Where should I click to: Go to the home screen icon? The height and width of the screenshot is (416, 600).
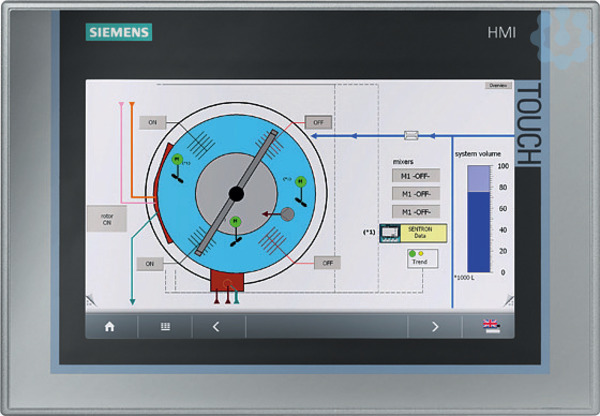click(x=110, y=326)
